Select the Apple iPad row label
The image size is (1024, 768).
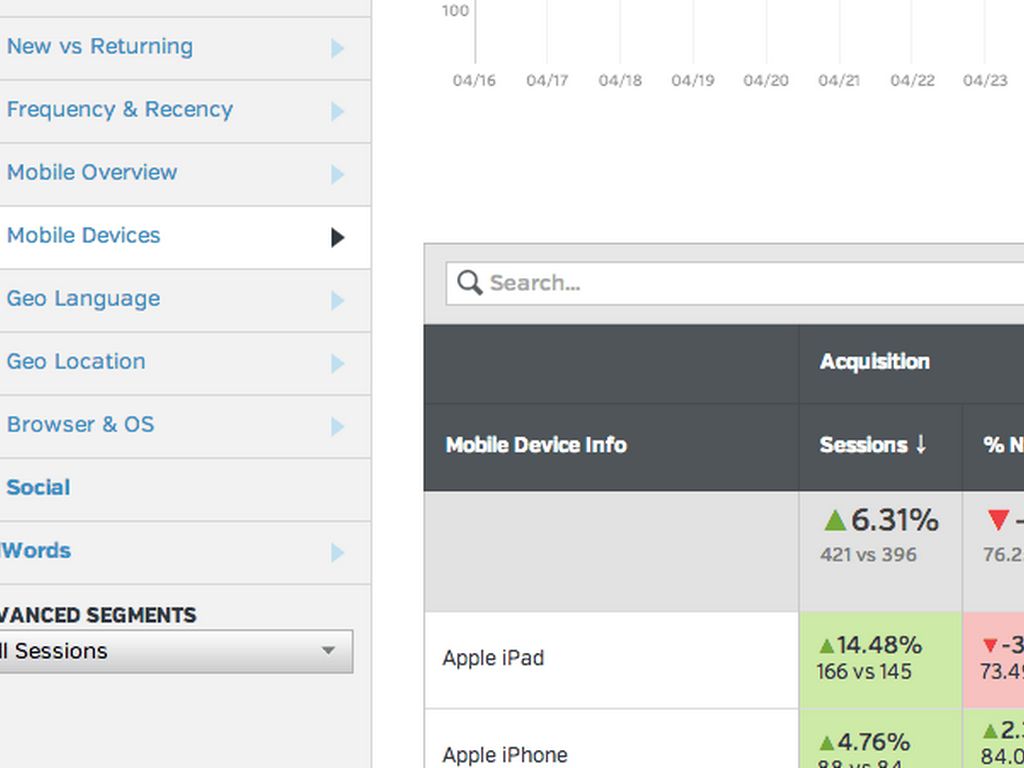pos(493,658)
